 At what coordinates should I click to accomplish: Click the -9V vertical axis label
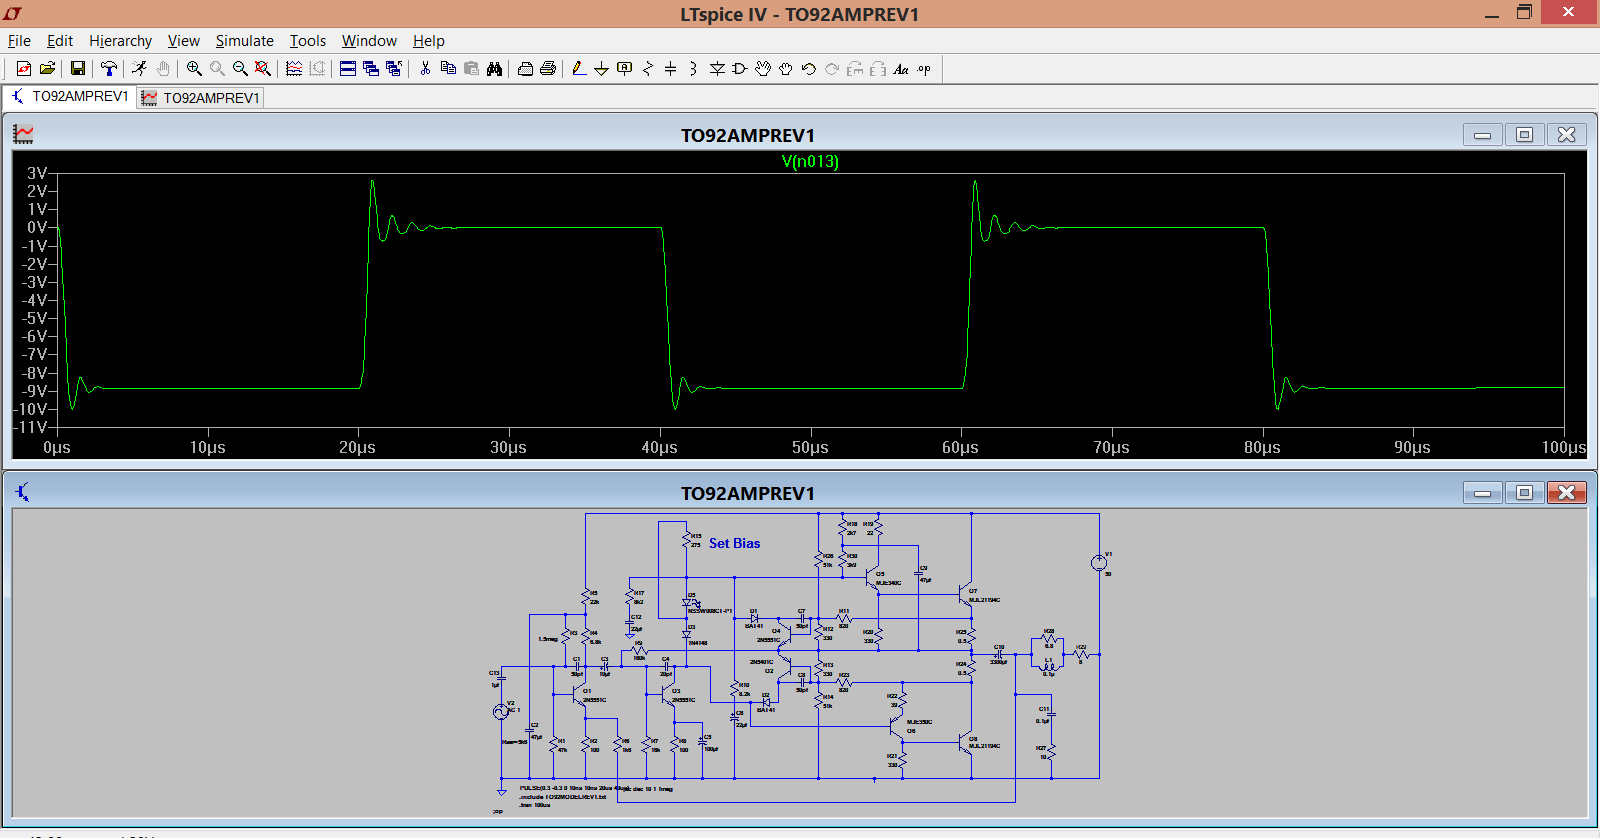pos(35,391)
